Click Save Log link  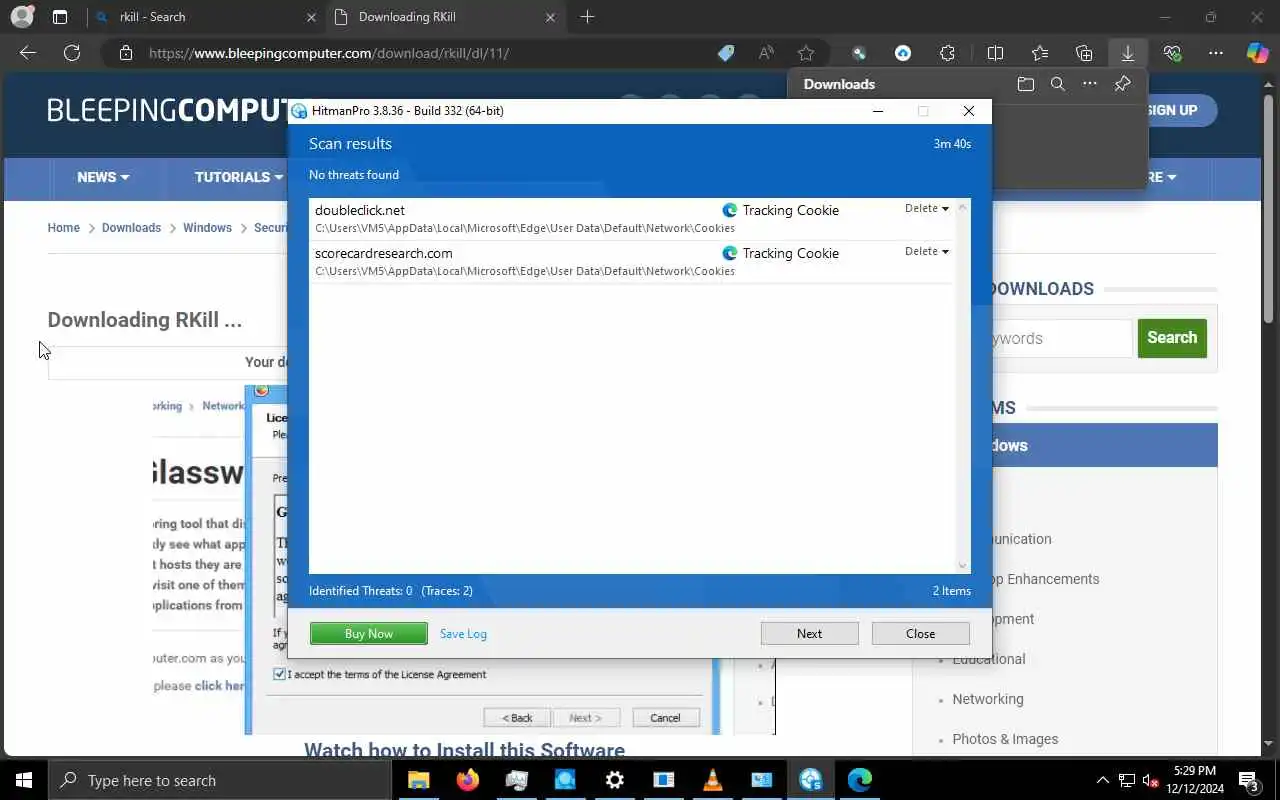(x=463, y=634)
